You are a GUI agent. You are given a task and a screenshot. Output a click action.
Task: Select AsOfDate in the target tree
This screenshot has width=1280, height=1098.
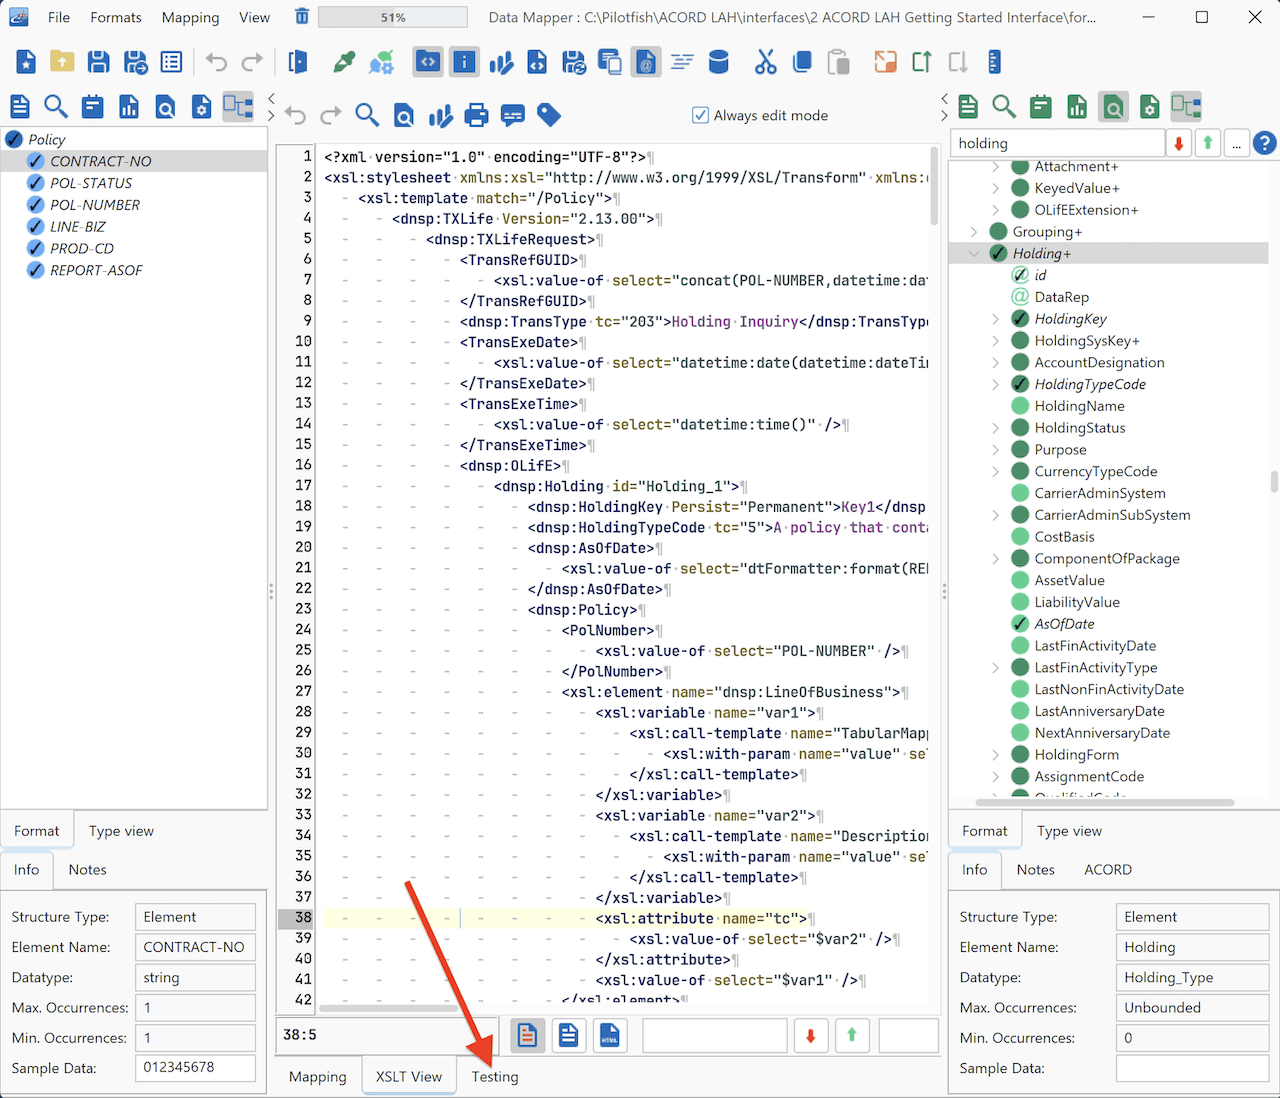click(1064, 624)
